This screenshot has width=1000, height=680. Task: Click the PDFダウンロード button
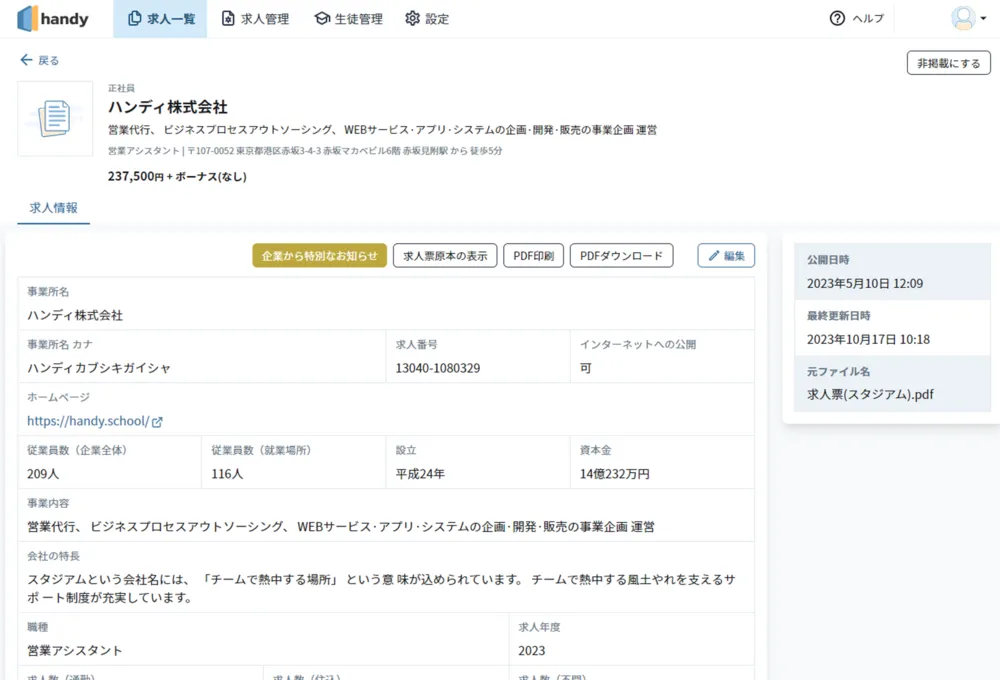tap(621, 256)
